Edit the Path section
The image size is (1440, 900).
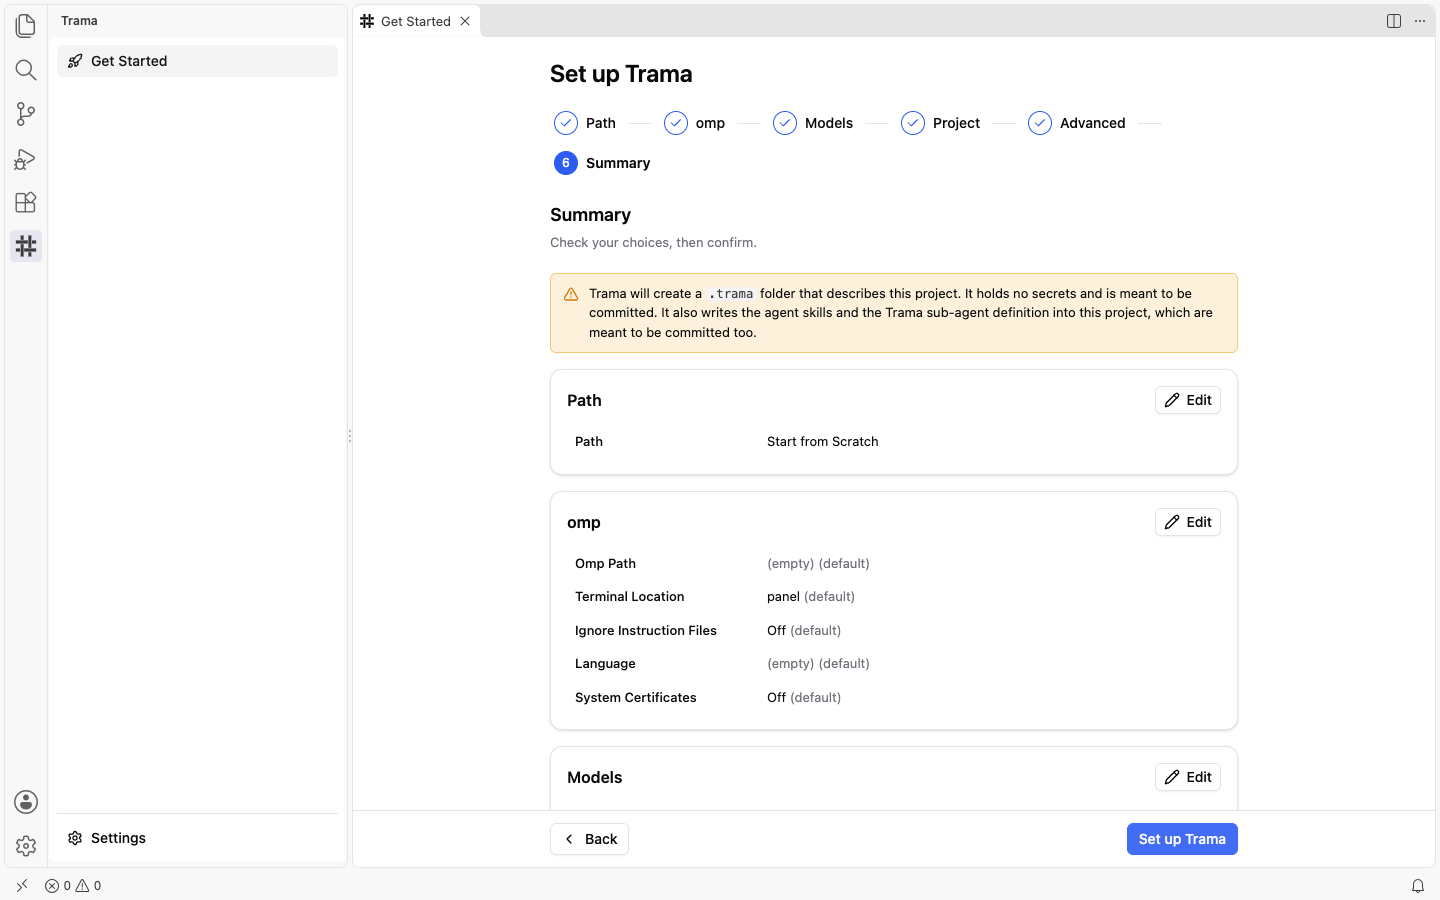pos(1188,400)
